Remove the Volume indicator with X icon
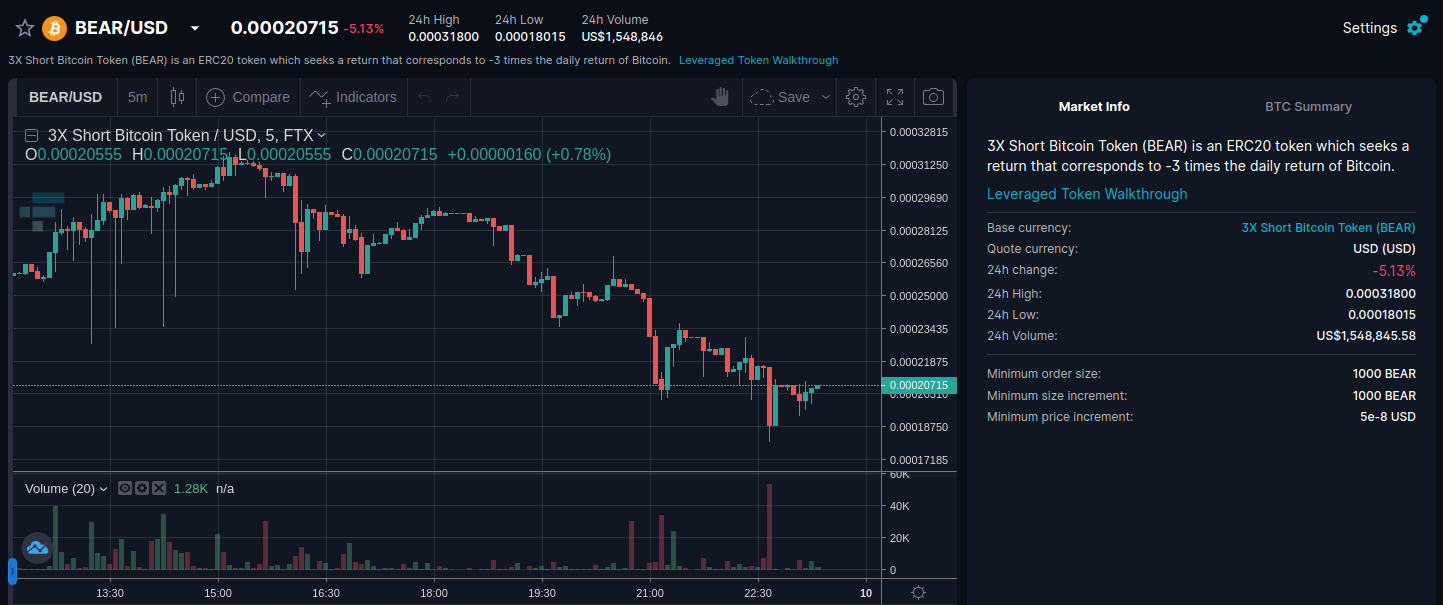1443x605 pixels. click(x=159, y=489)
